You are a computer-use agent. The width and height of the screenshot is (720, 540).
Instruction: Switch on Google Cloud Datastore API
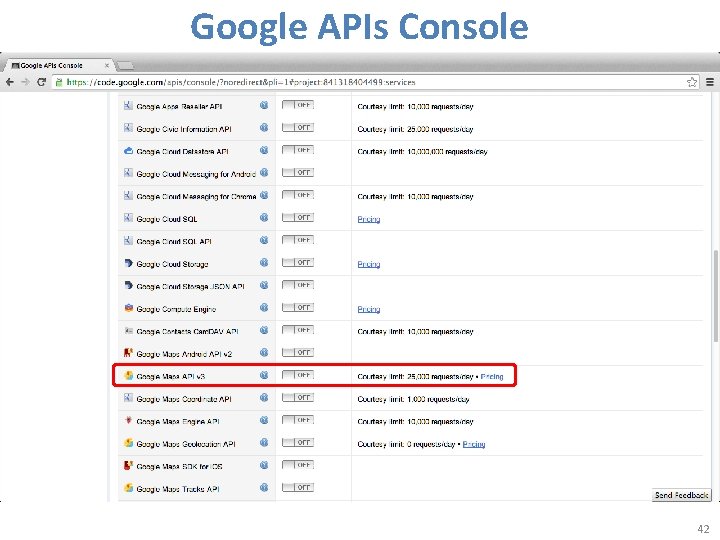click(x=298, y=150)
